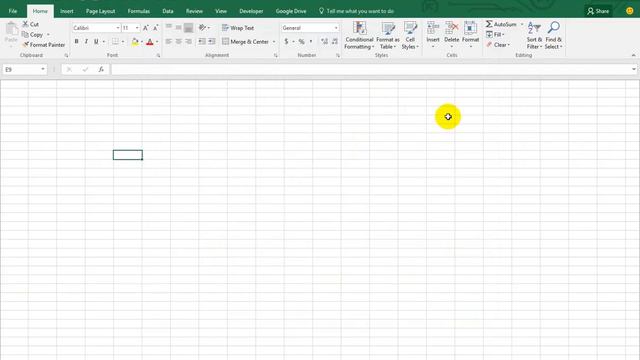Click the Delete cells button
The width and height of the screenshot is (640, 360).
pos(451,35)
